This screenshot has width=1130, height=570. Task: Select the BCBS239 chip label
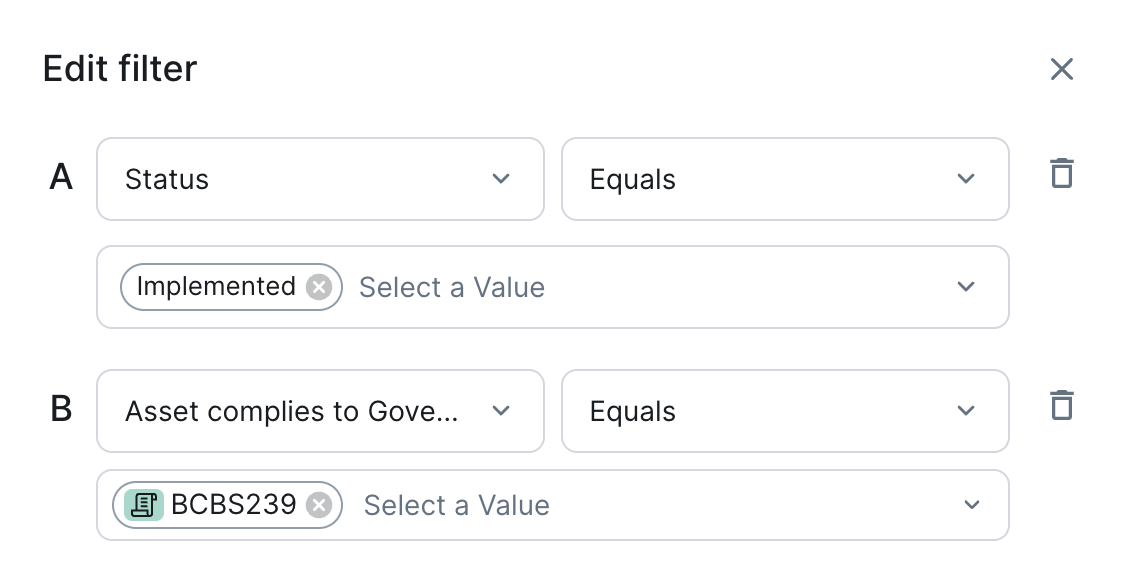[233, 504]
